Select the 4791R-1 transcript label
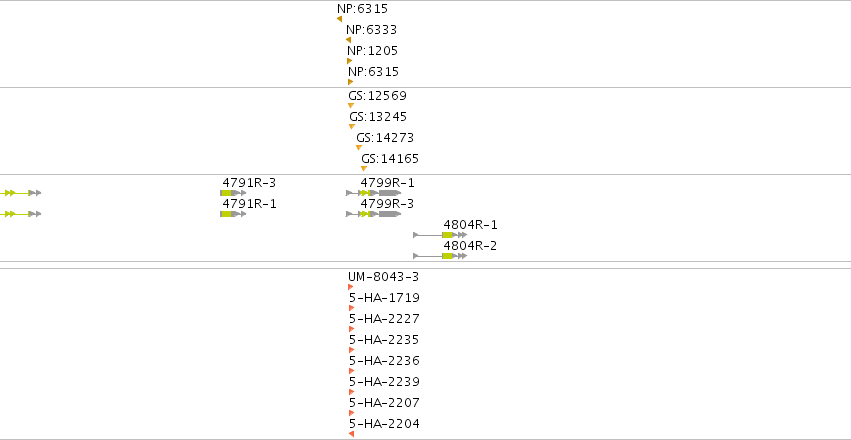The width and height of the screenshot is (851, 440). 249,204
